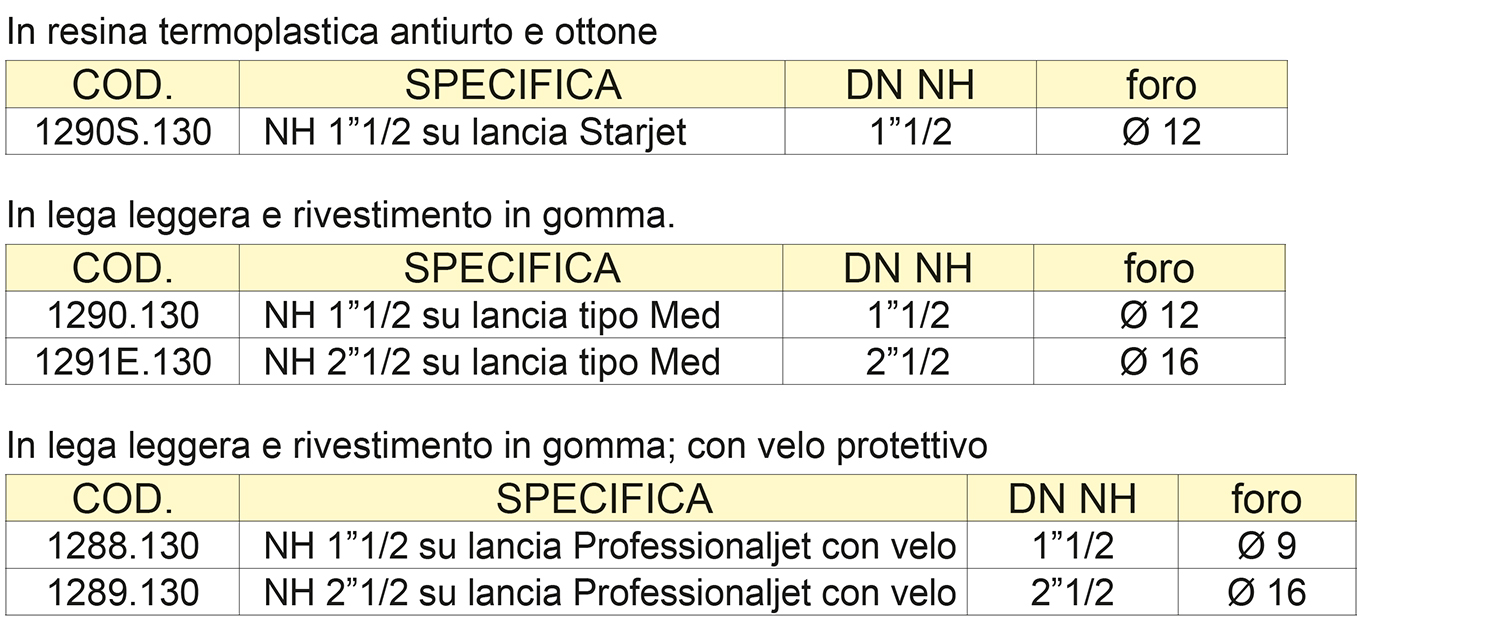Click the heading In resina termoplastica antiurto e ottone
Screen dimensions: 1502x630
coord(332,33)
